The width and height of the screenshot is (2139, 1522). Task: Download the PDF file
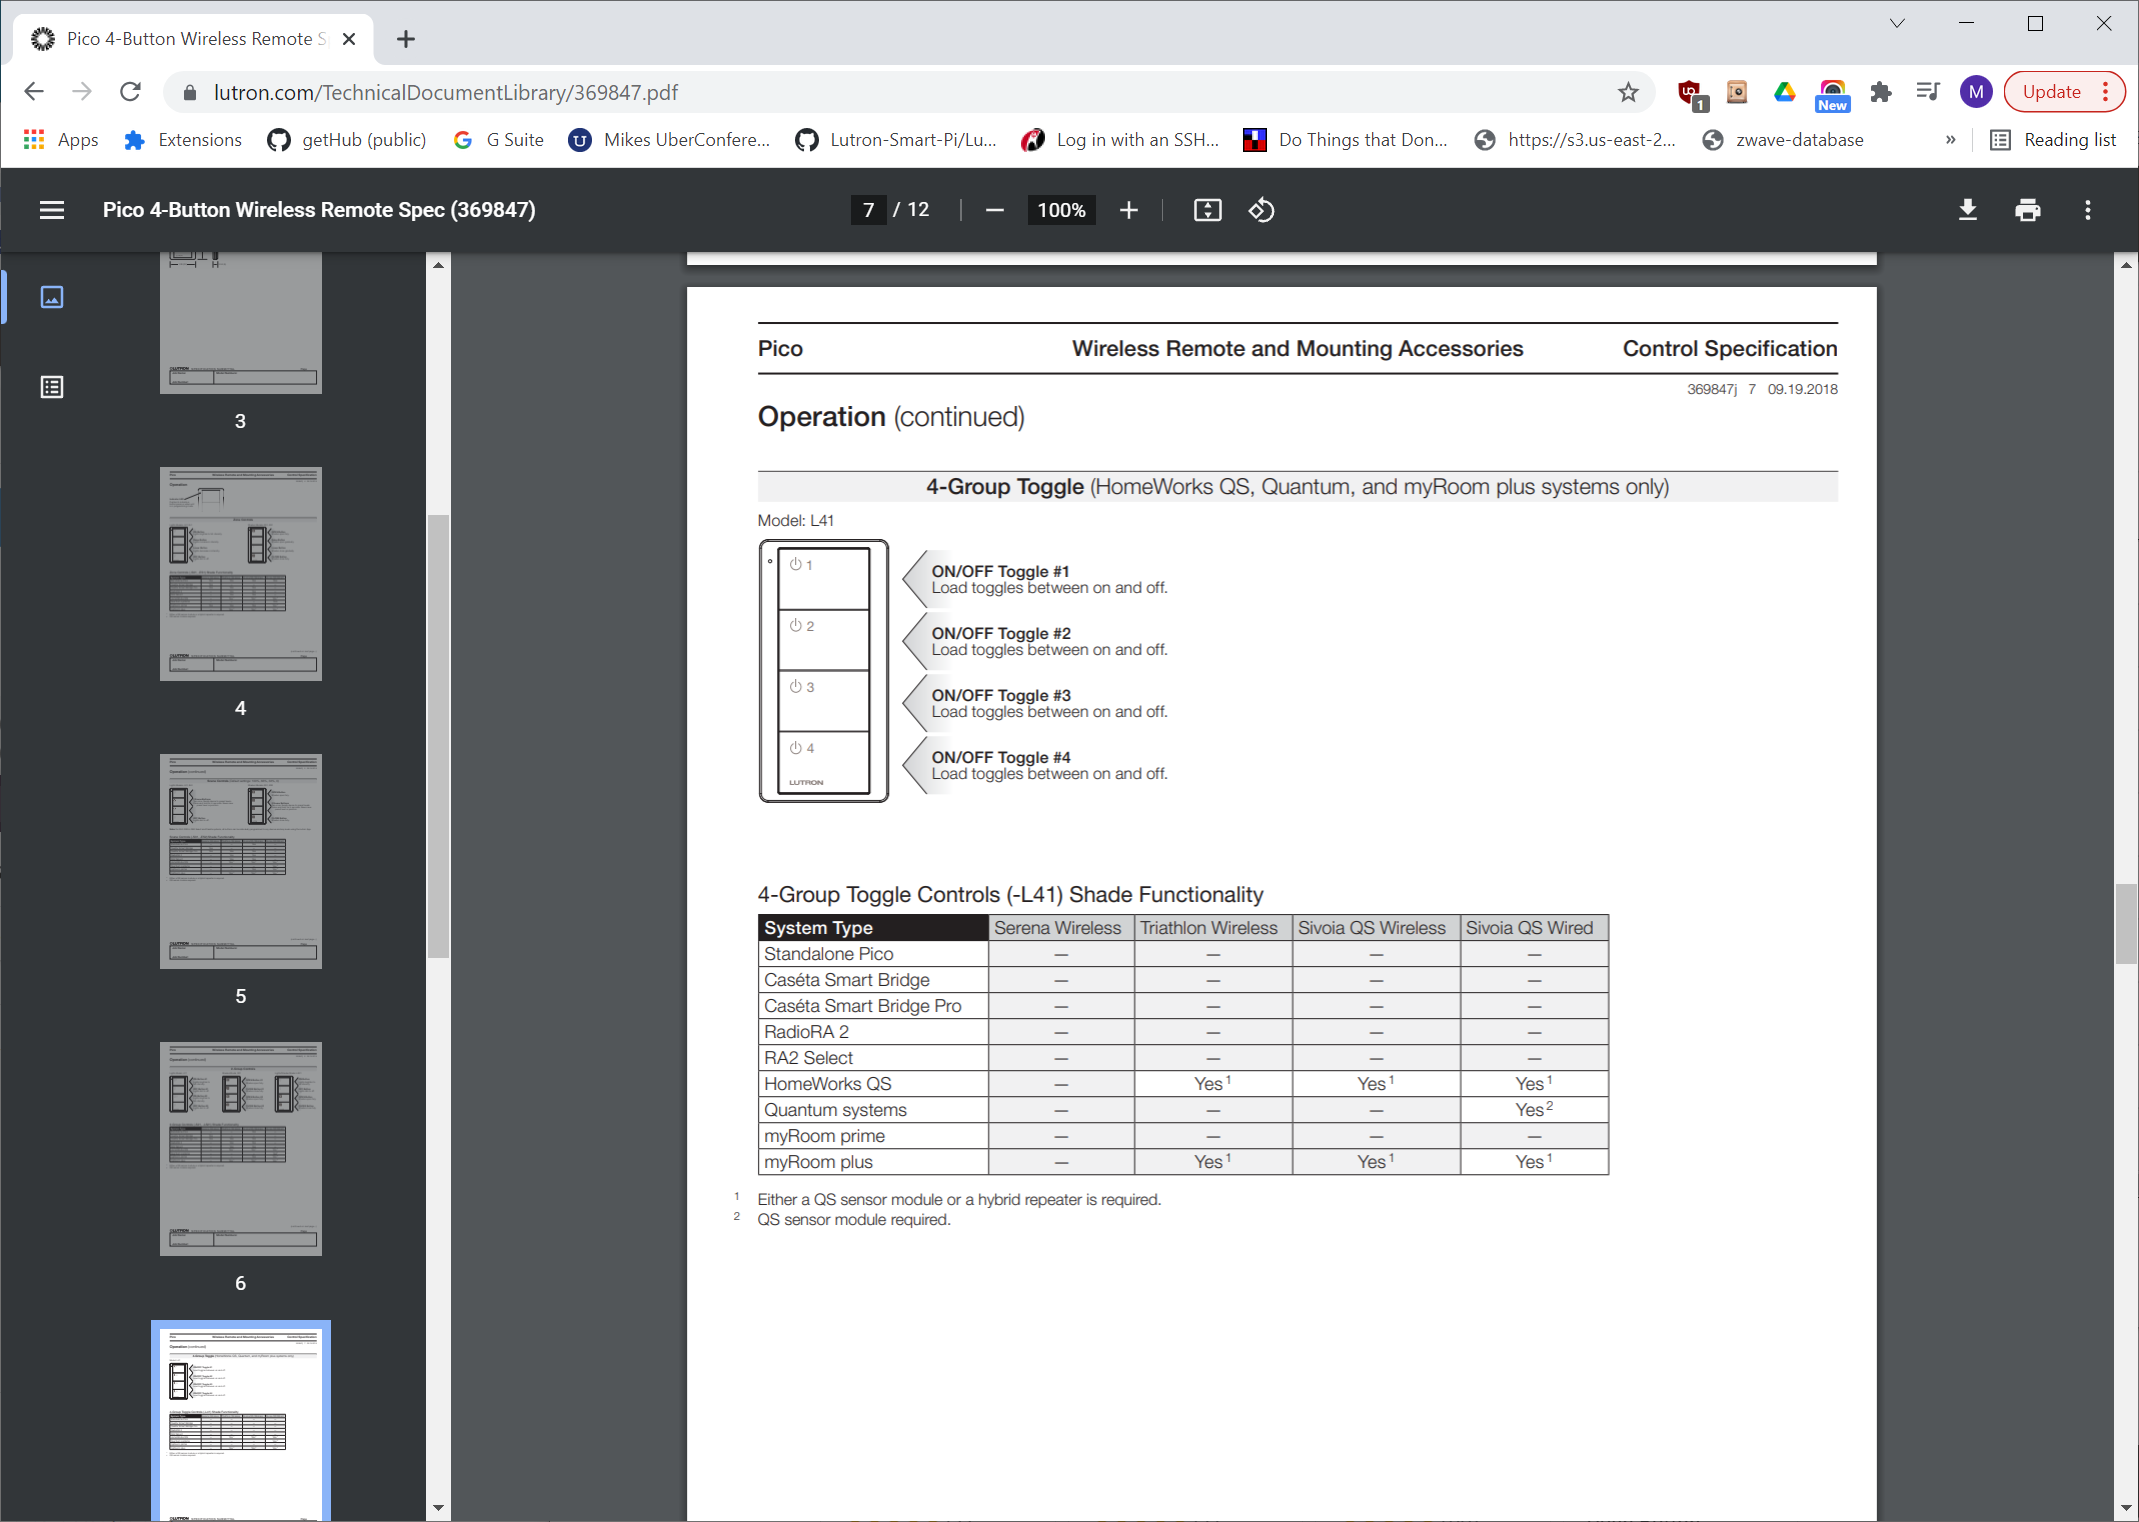pyautogui.click(x=1967, y=210)
